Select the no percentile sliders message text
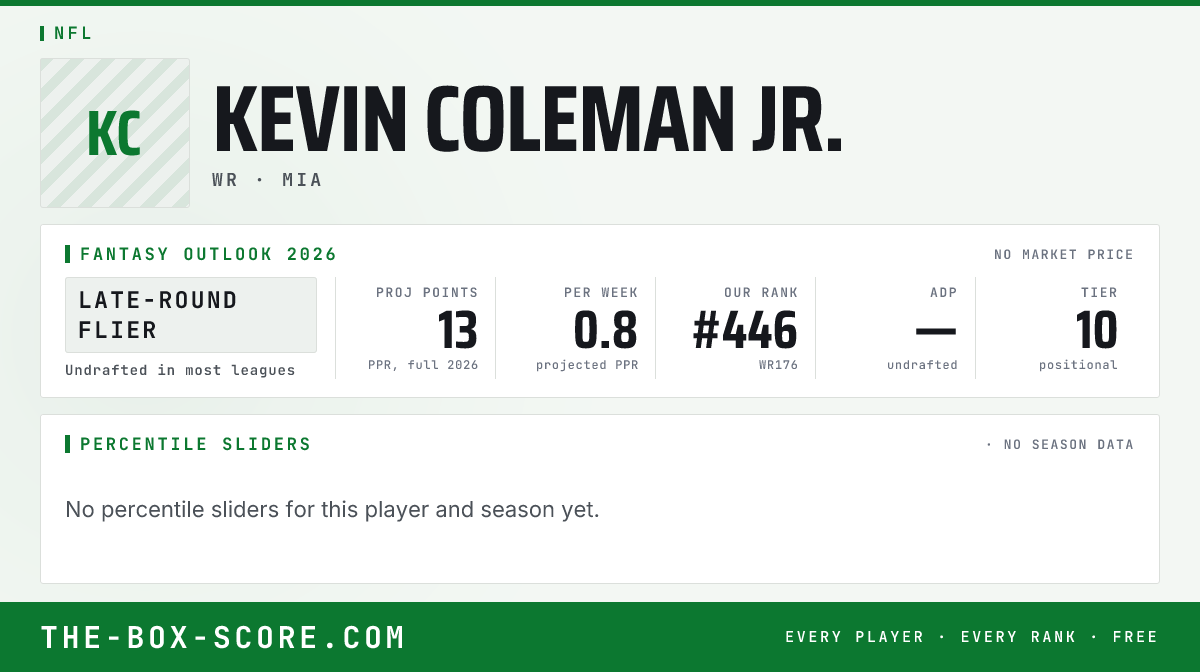 [x=332, y=509]
